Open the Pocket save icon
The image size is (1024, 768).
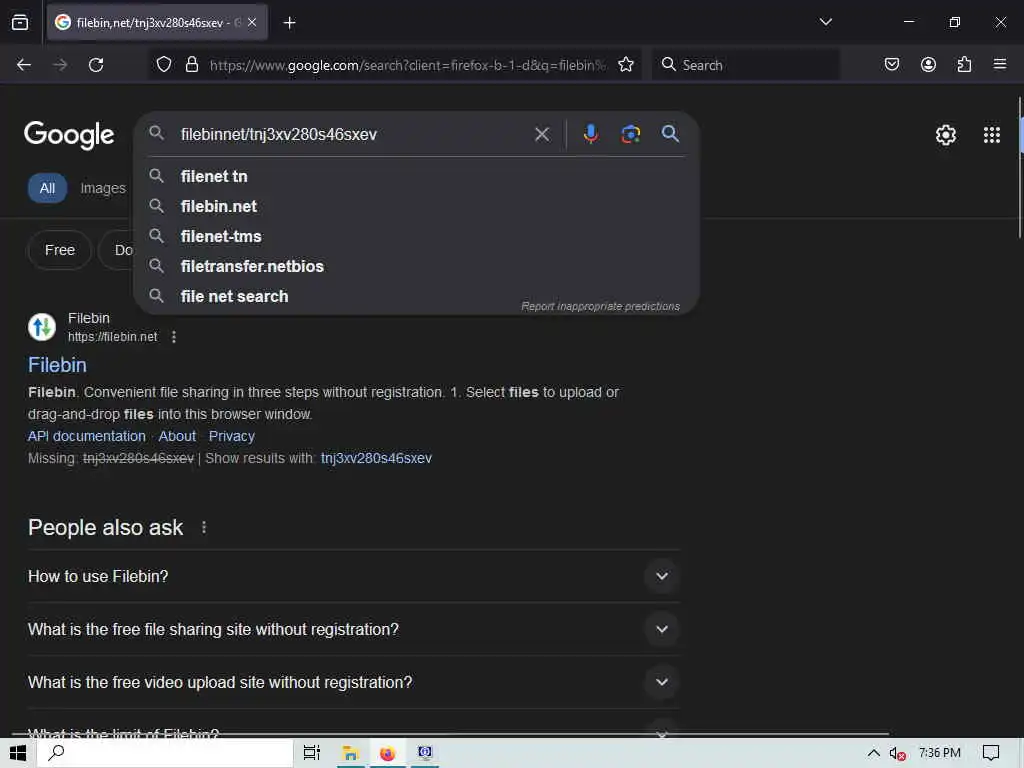coord(891,65)
